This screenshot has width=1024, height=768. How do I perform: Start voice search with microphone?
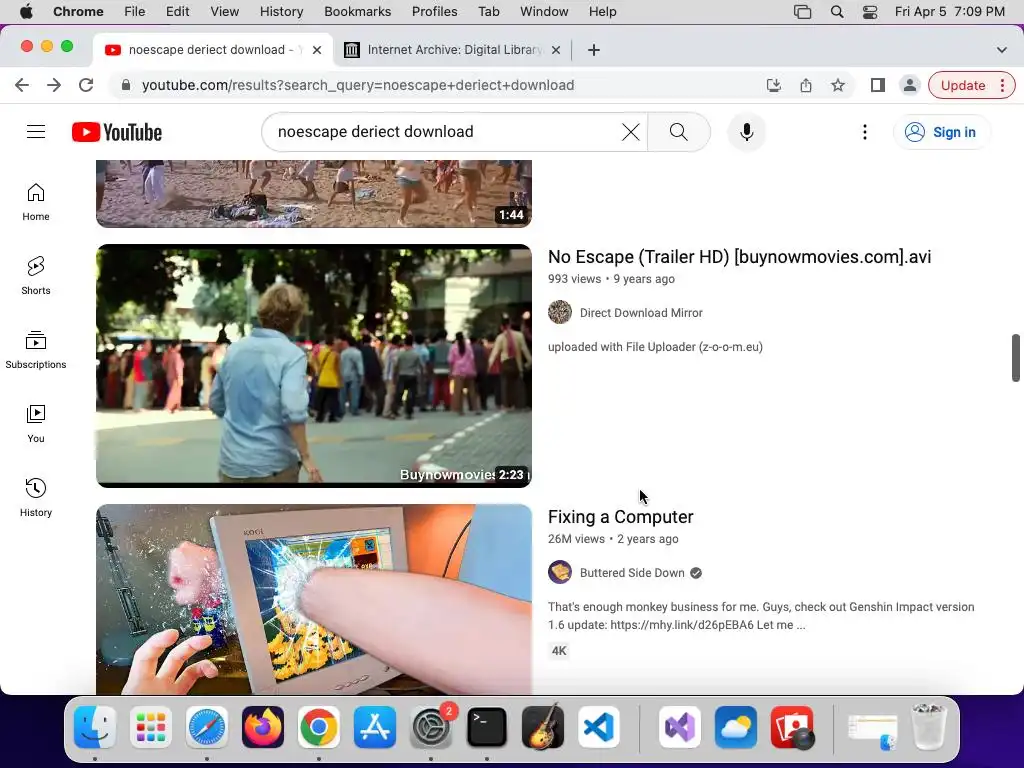coord(746,132)
